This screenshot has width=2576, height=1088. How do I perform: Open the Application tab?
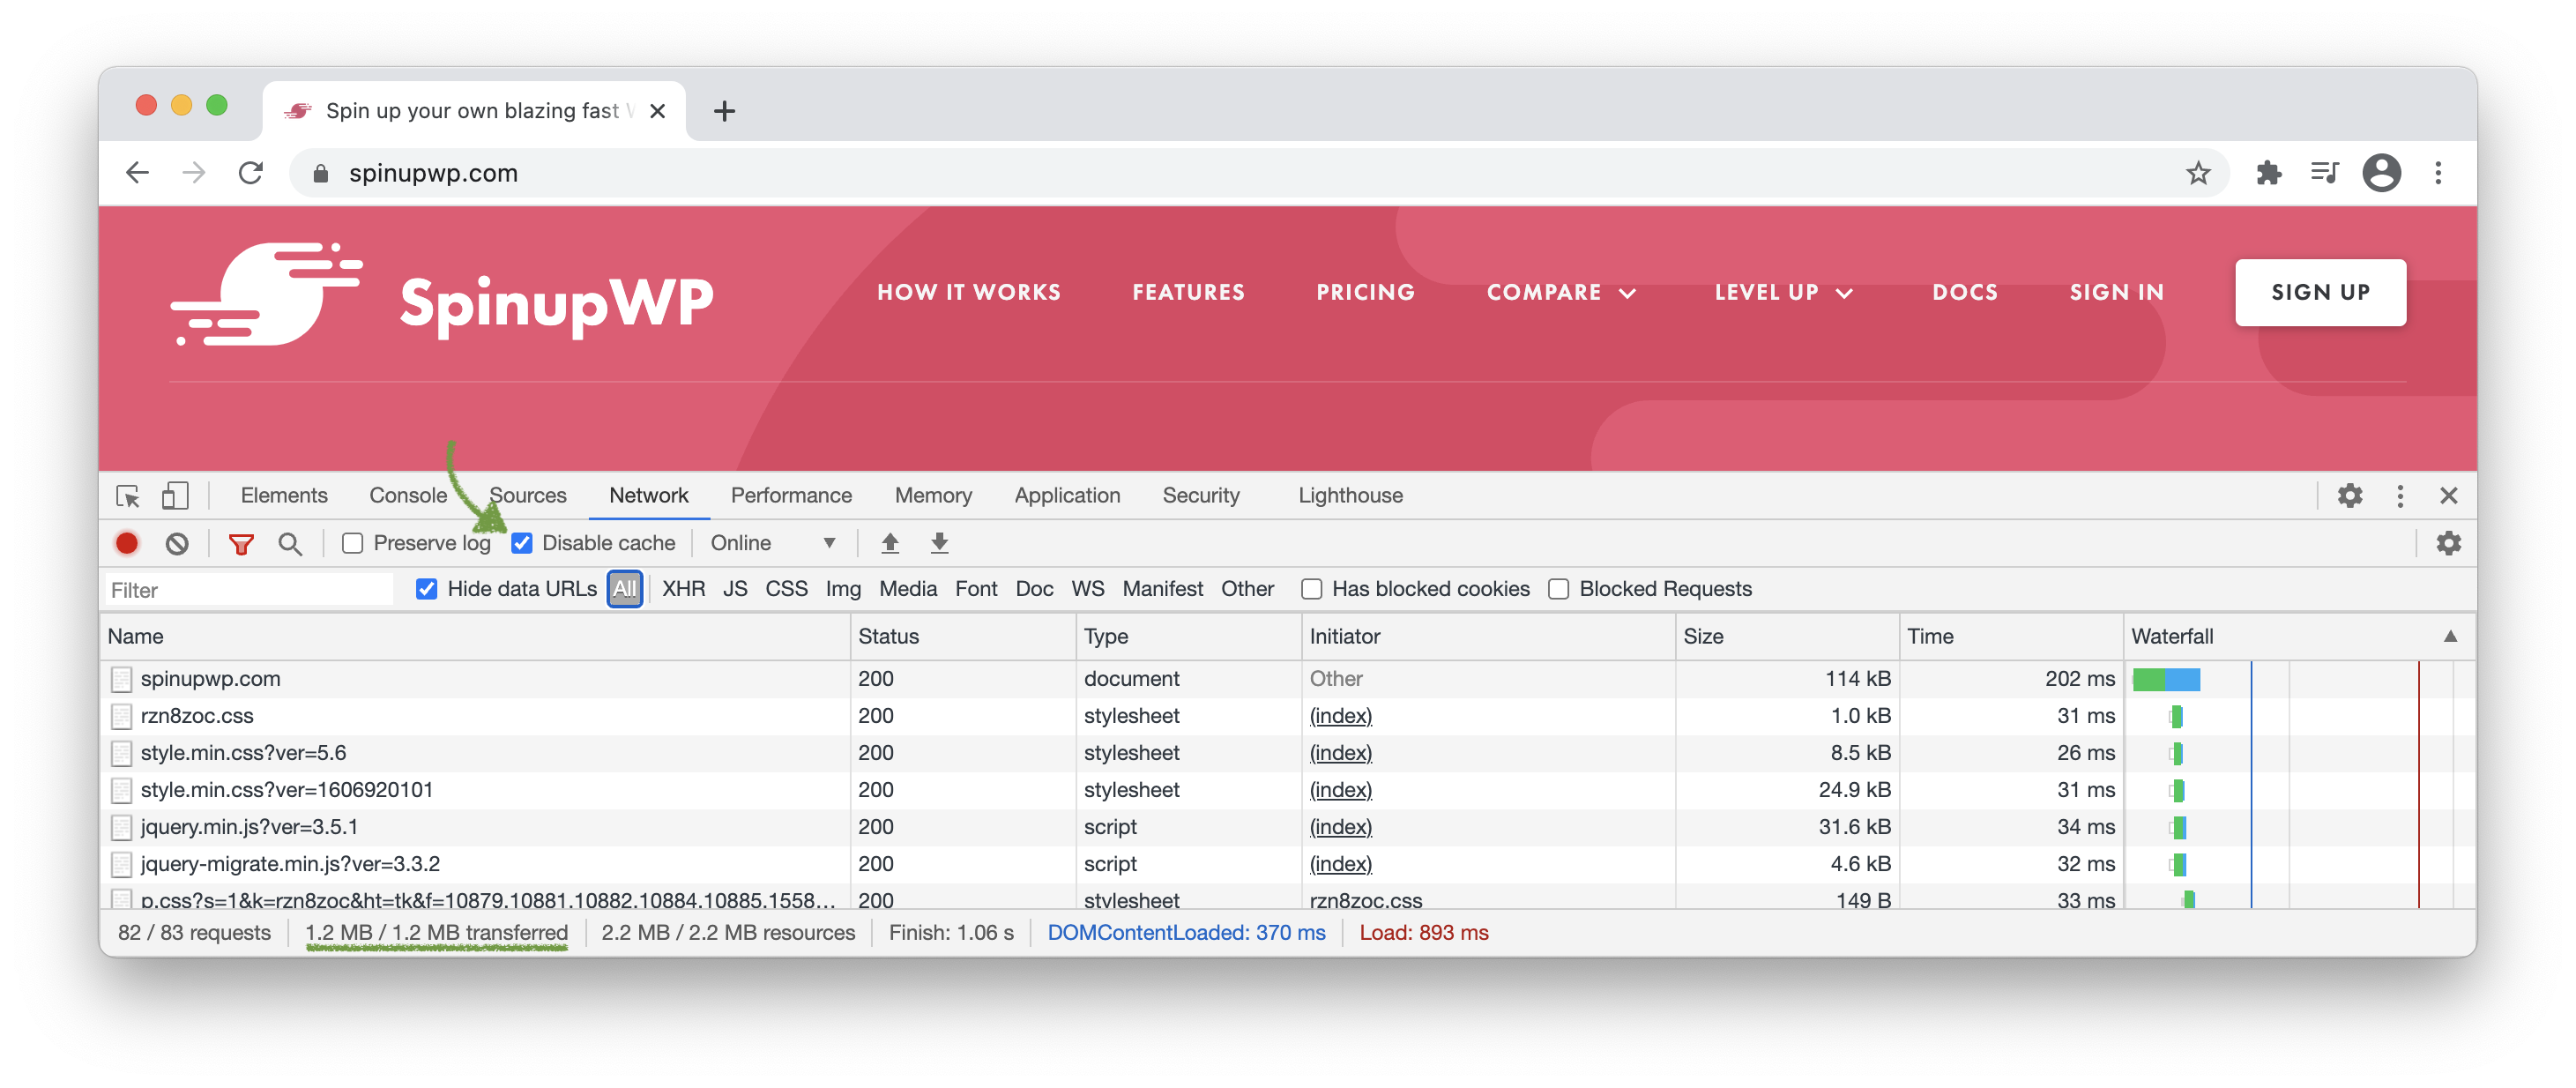(x=1067, y=496)
